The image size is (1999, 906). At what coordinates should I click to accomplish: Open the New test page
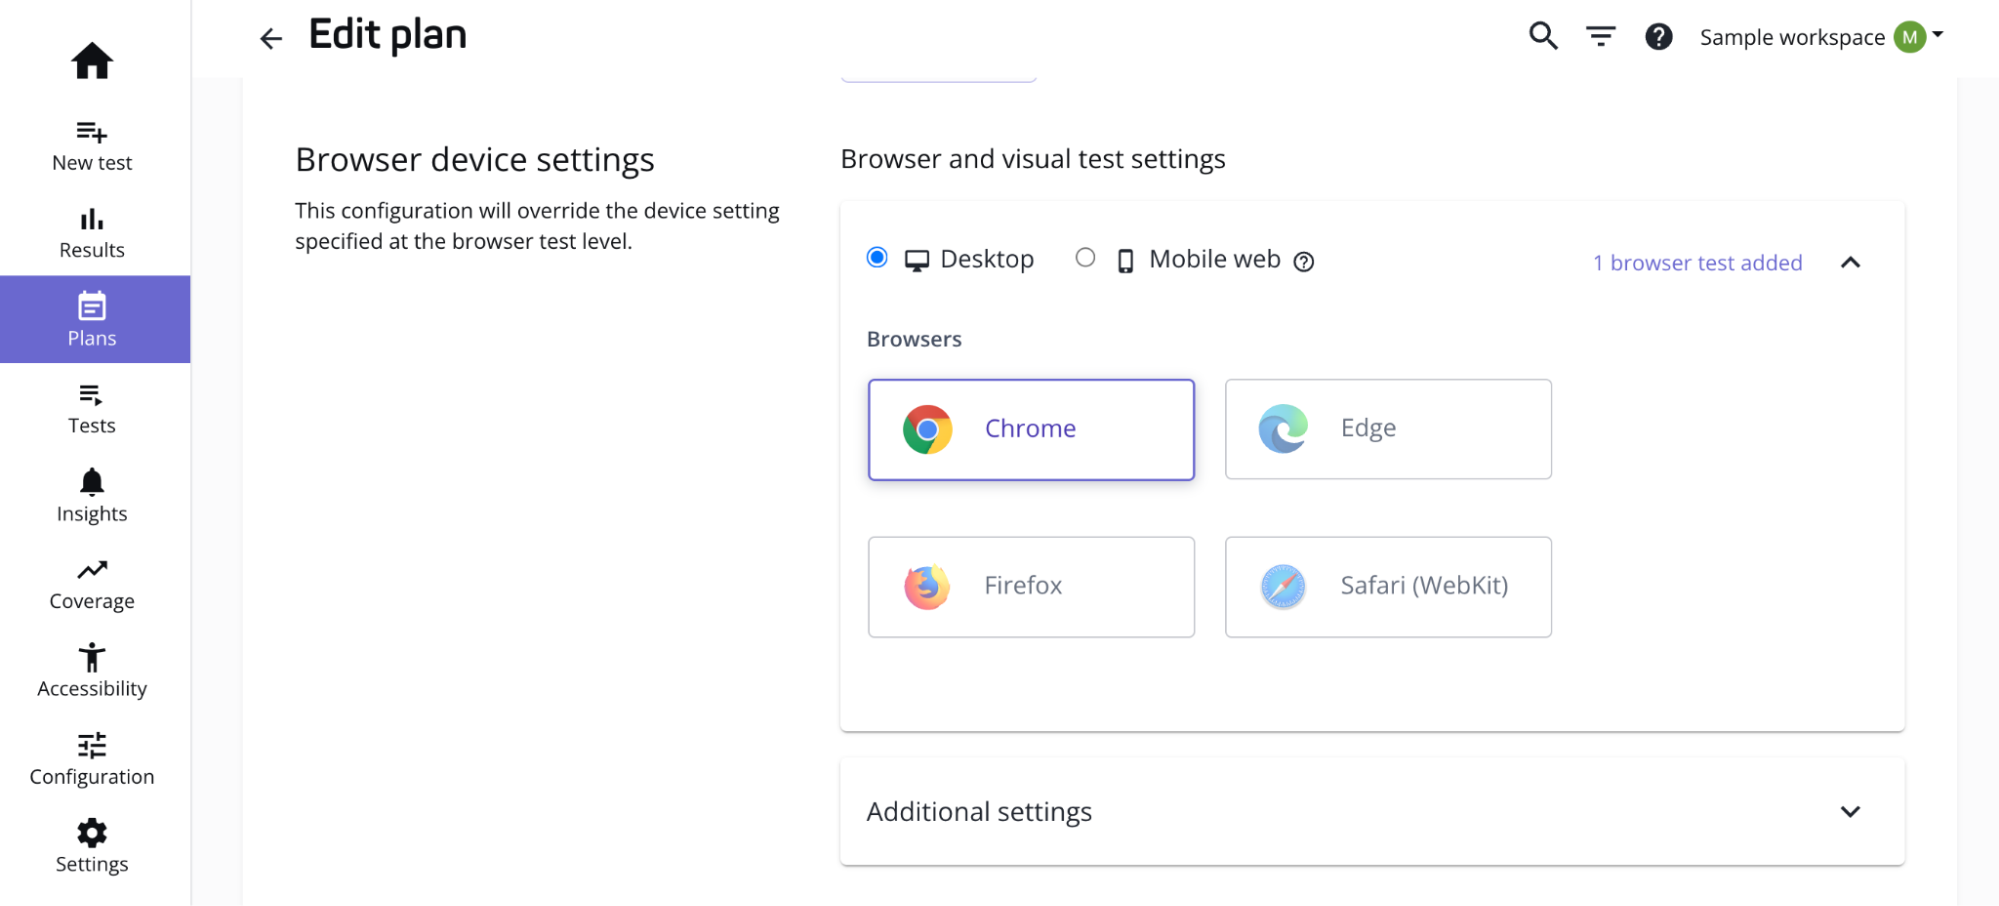(x=92, y=145)
